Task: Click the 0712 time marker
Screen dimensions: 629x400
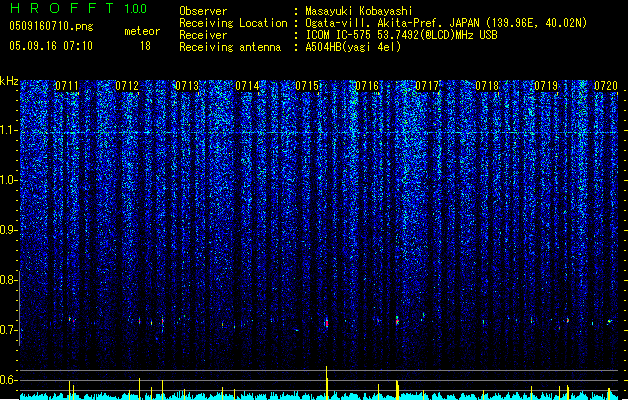Action: point(127,86)
